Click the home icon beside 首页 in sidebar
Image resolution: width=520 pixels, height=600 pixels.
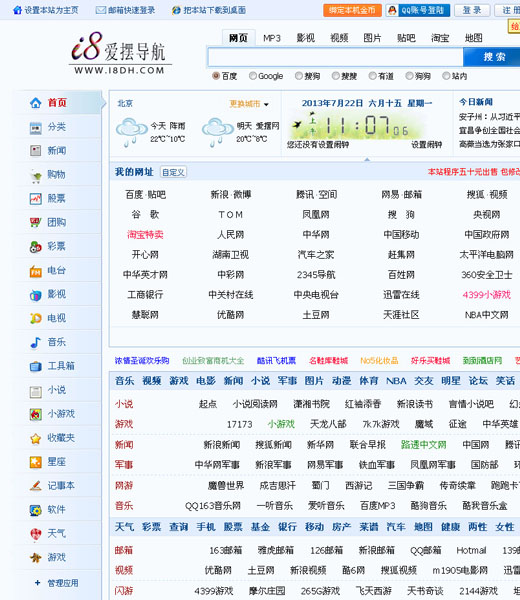tap(36, 103)
